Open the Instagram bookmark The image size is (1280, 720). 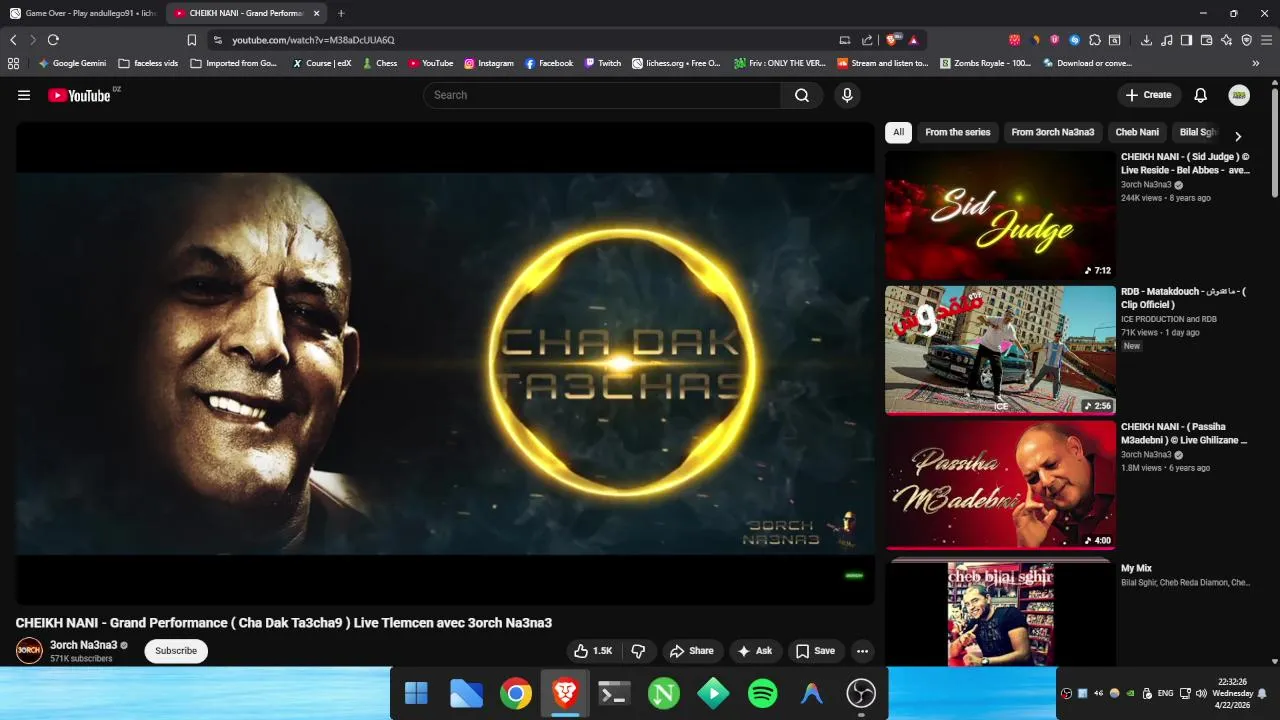point(489,63)
